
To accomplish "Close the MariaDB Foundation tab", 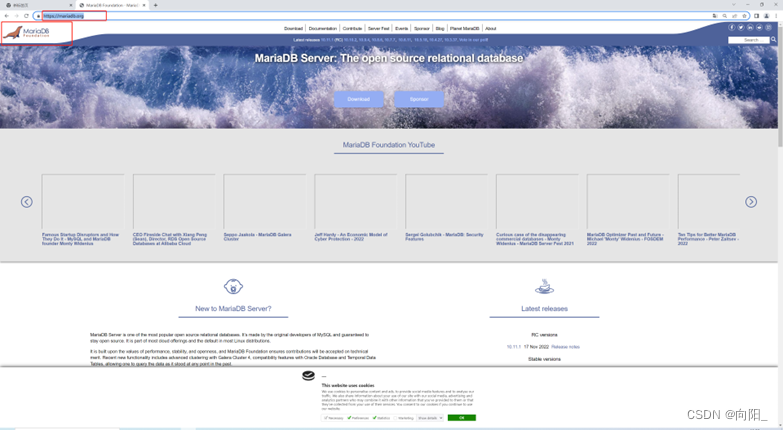I will click(144, 5).
